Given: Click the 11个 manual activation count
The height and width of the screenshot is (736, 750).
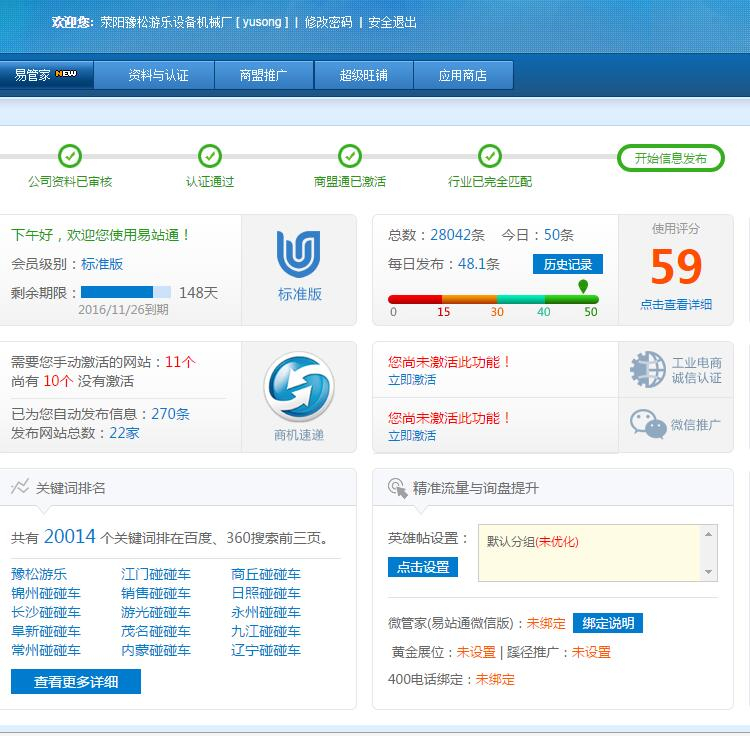Looking at the screenshot, I should pos(180,362).
